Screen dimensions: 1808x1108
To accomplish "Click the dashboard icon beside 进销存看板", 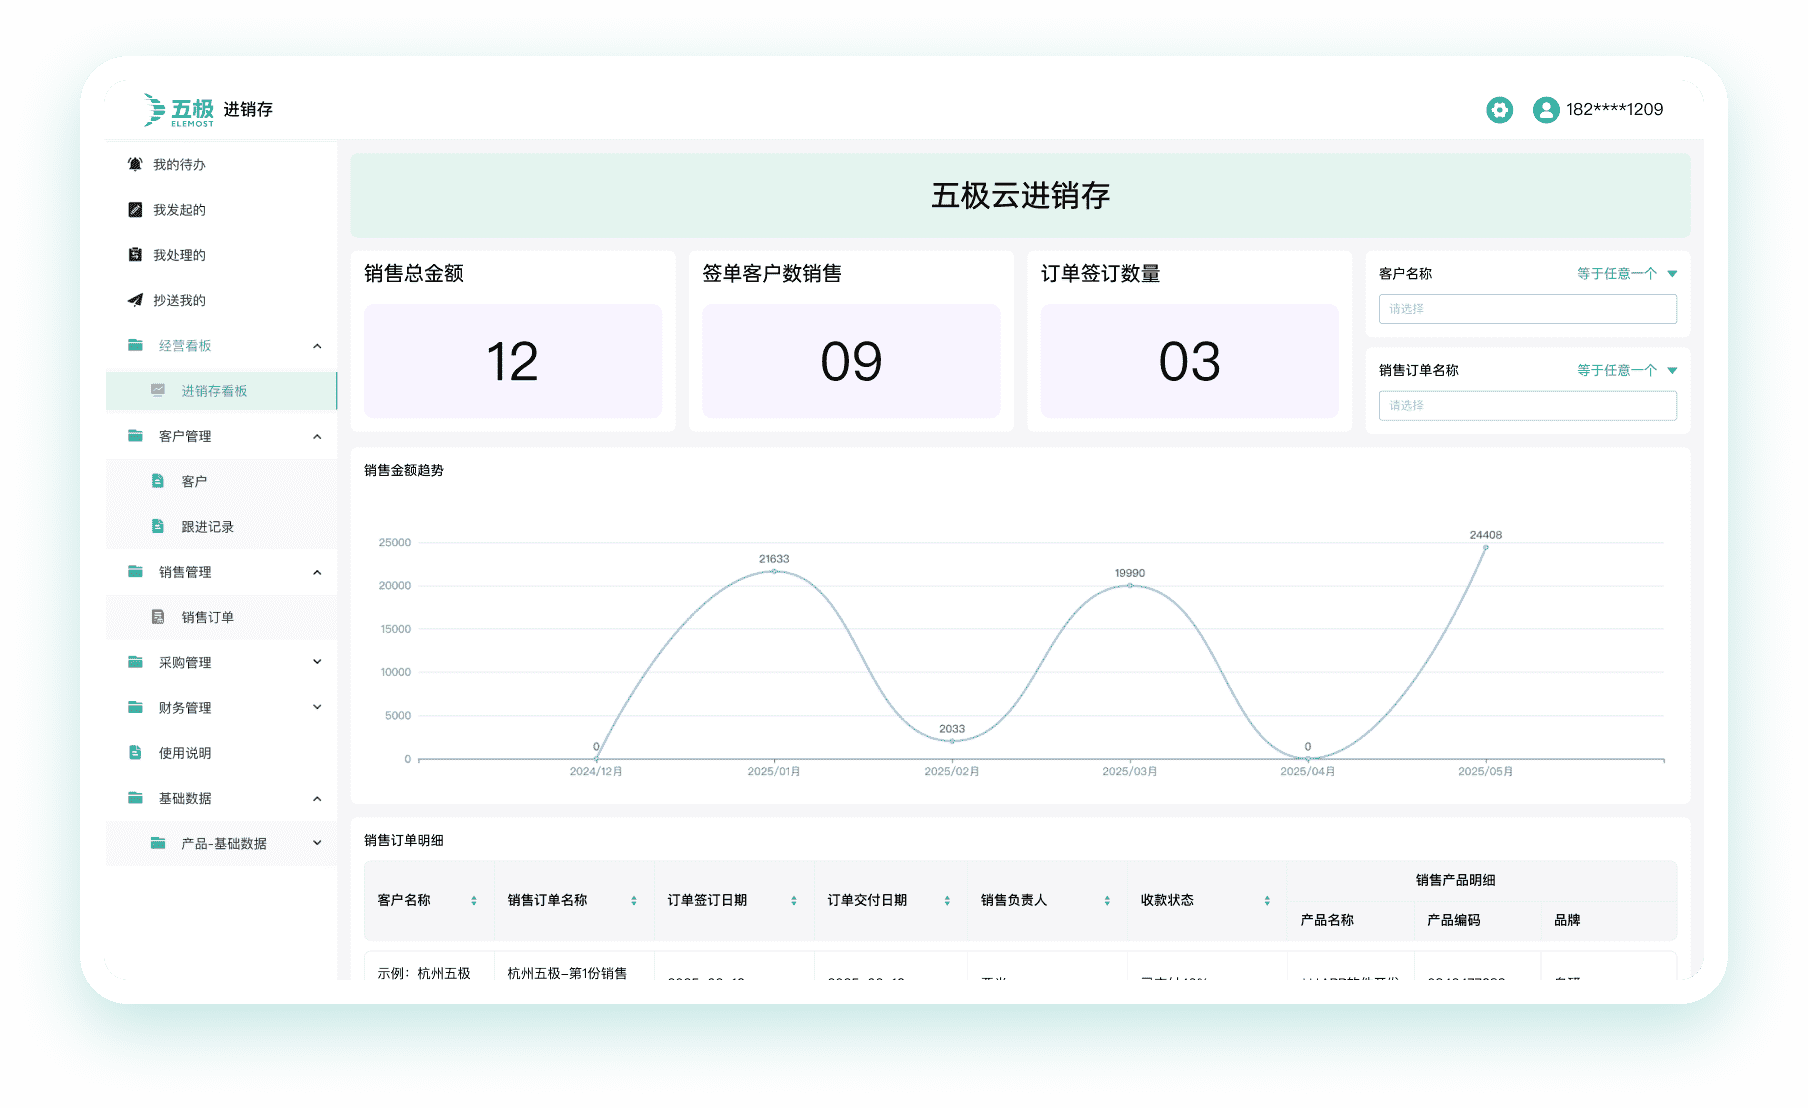I will (158, 390).
